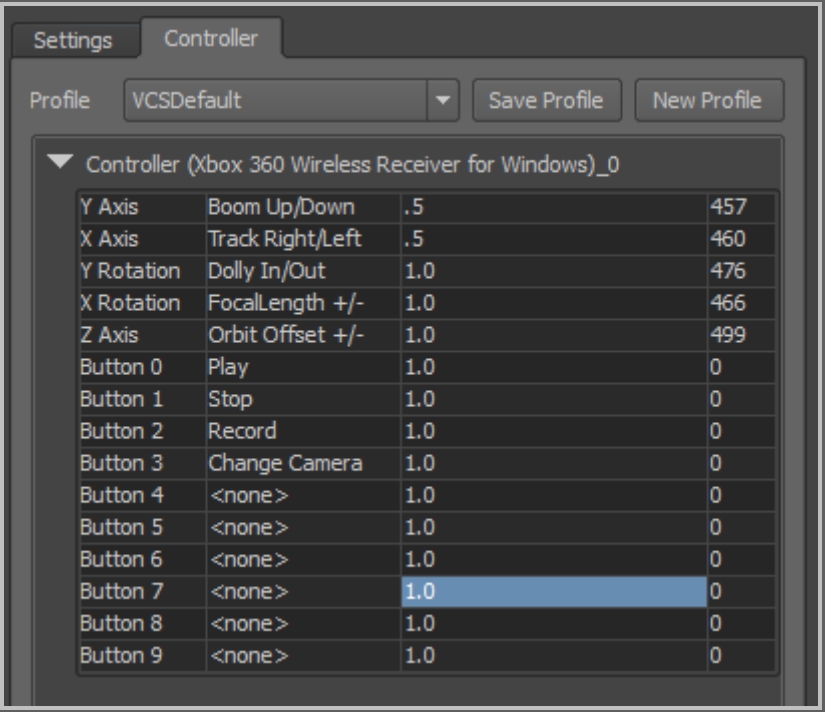Viewport: 825px width, 712px height.
Task: Click the Save Profile button
Action: 546,101
